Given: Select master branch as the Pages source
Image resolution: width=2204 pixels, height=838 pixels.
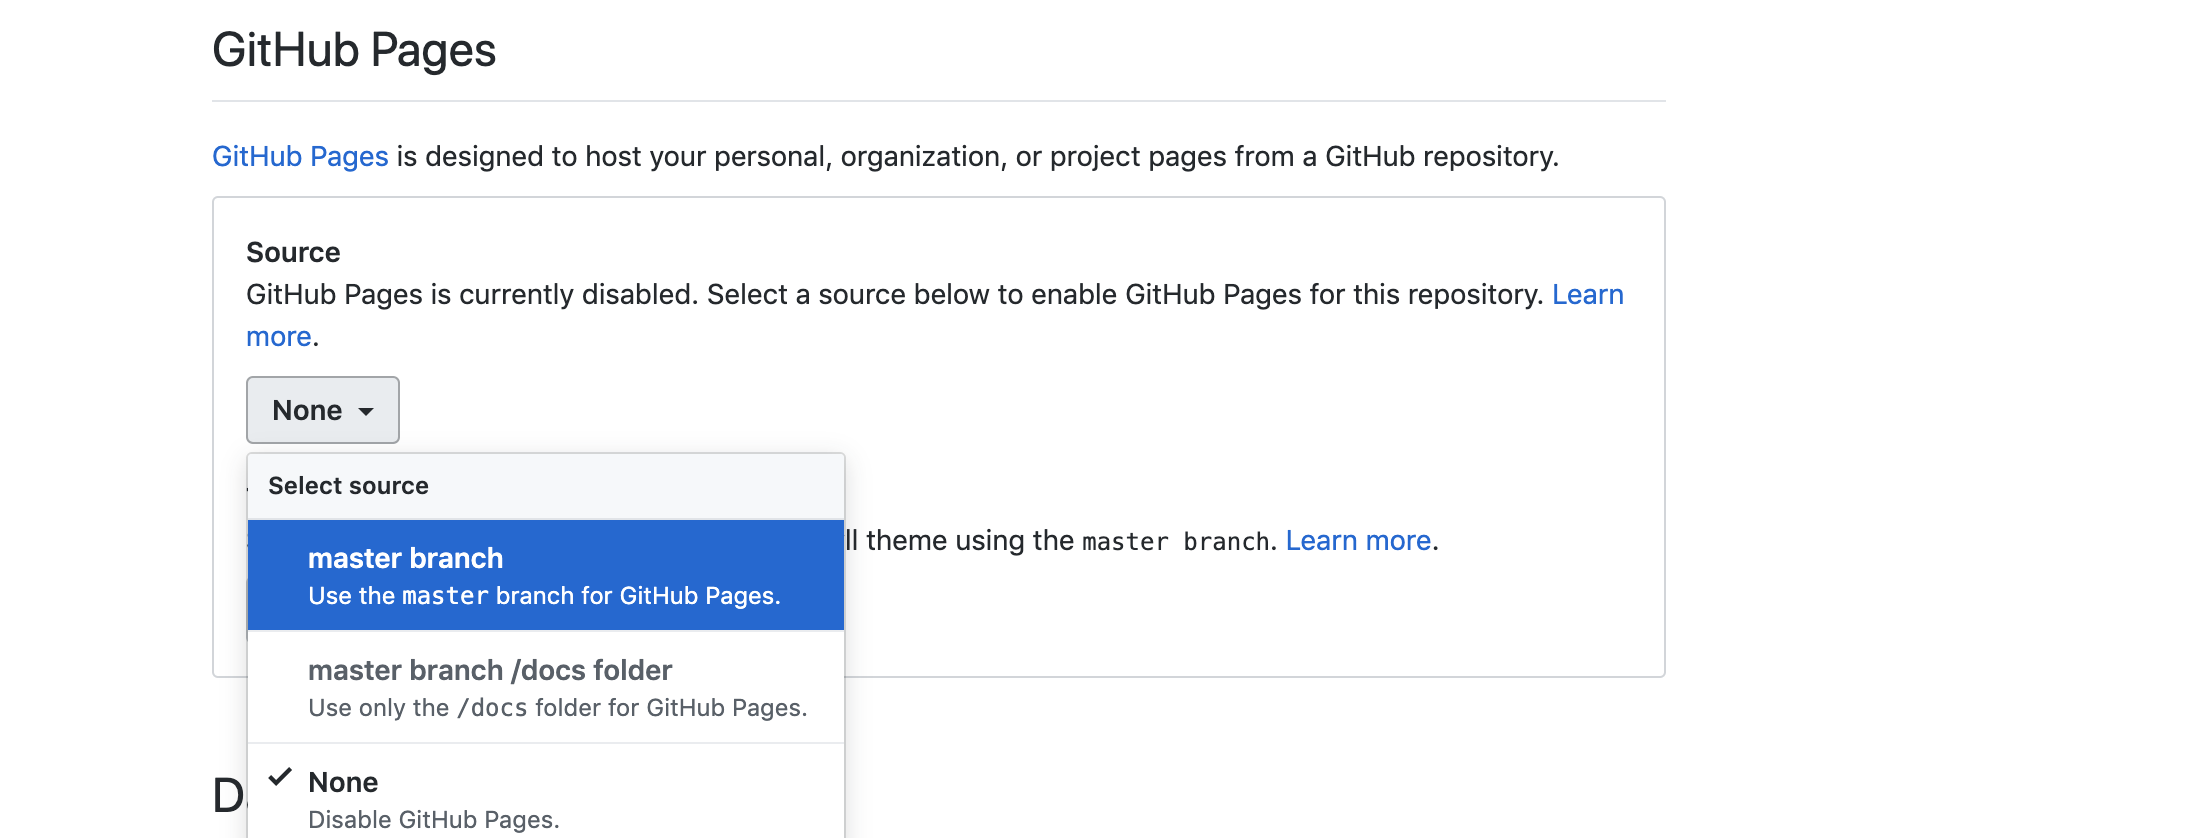Looking at the screenshot, I should coord(546,575).
